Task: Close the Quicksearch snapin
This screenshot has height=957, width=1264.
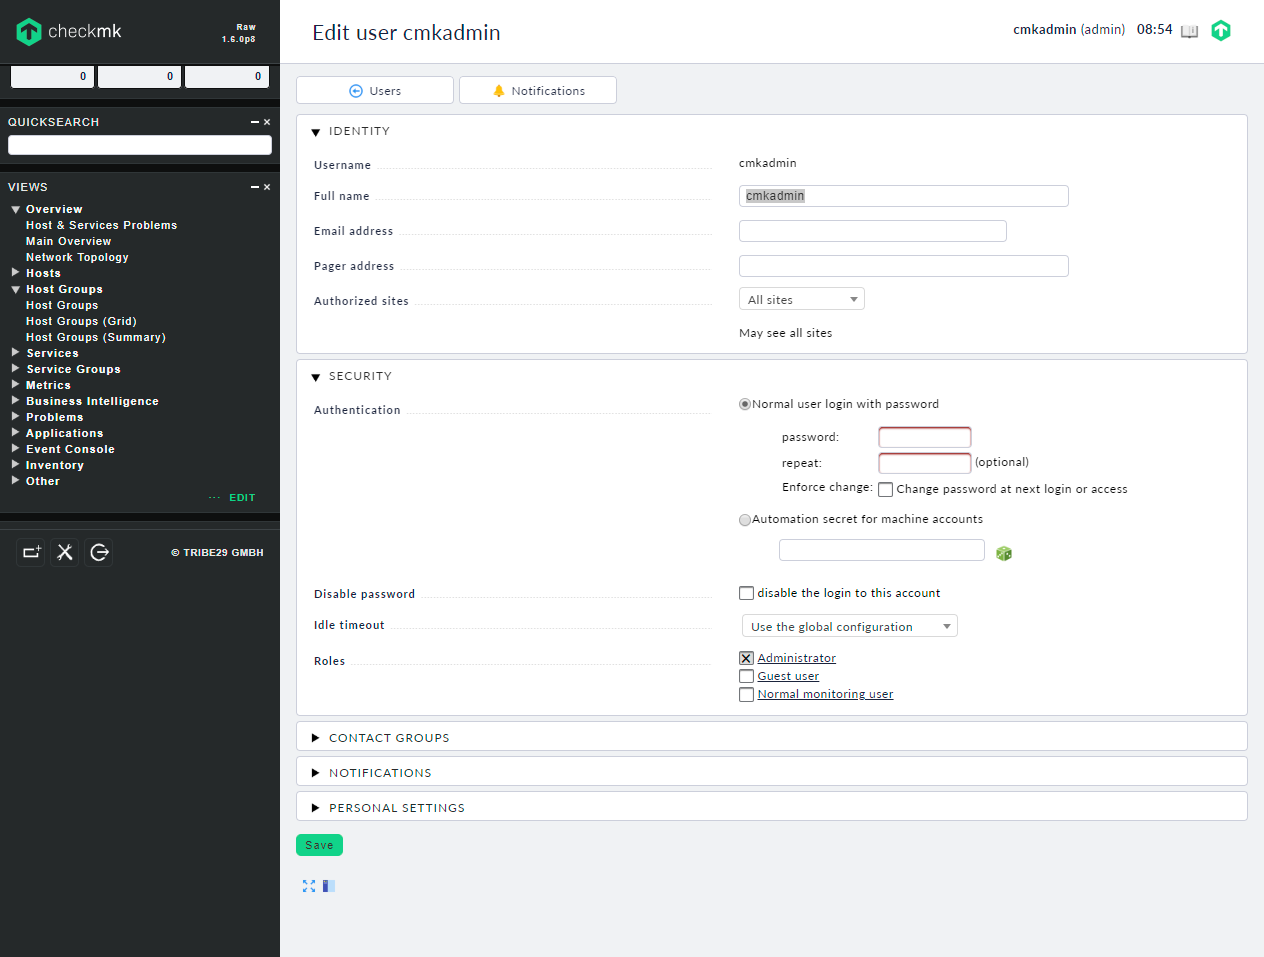Action: click(267, 122)
